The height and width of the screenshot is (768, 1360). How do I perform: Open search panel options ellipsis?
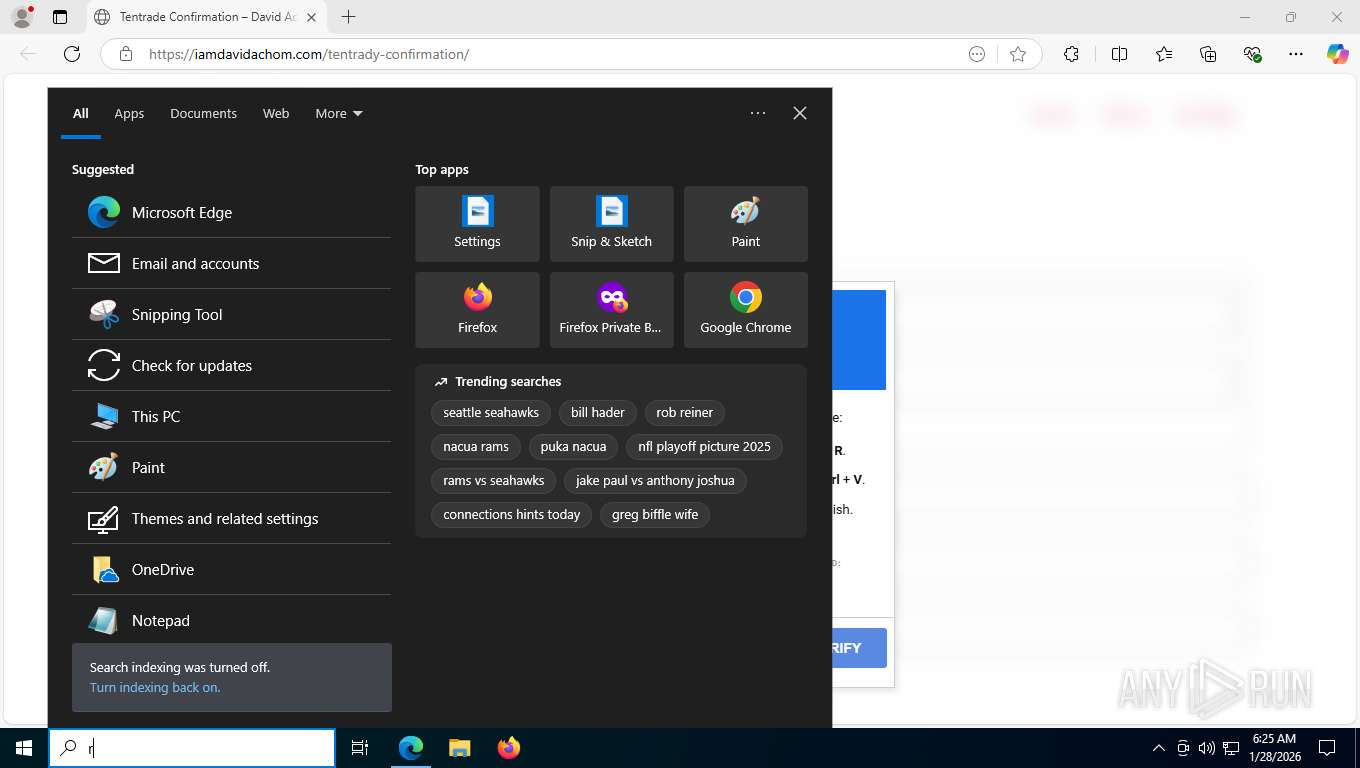(758, 113)
